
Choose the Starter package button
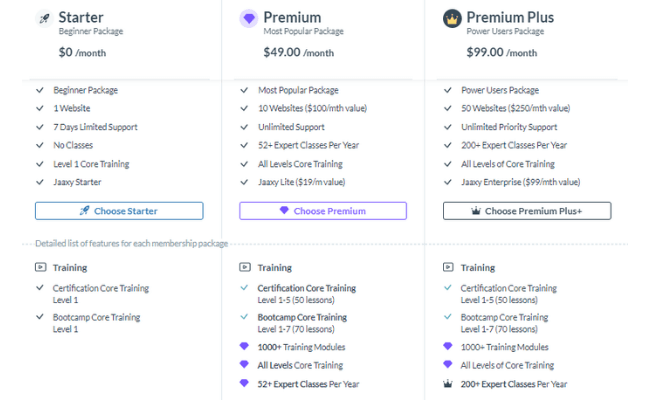click(x=119, y=211)
